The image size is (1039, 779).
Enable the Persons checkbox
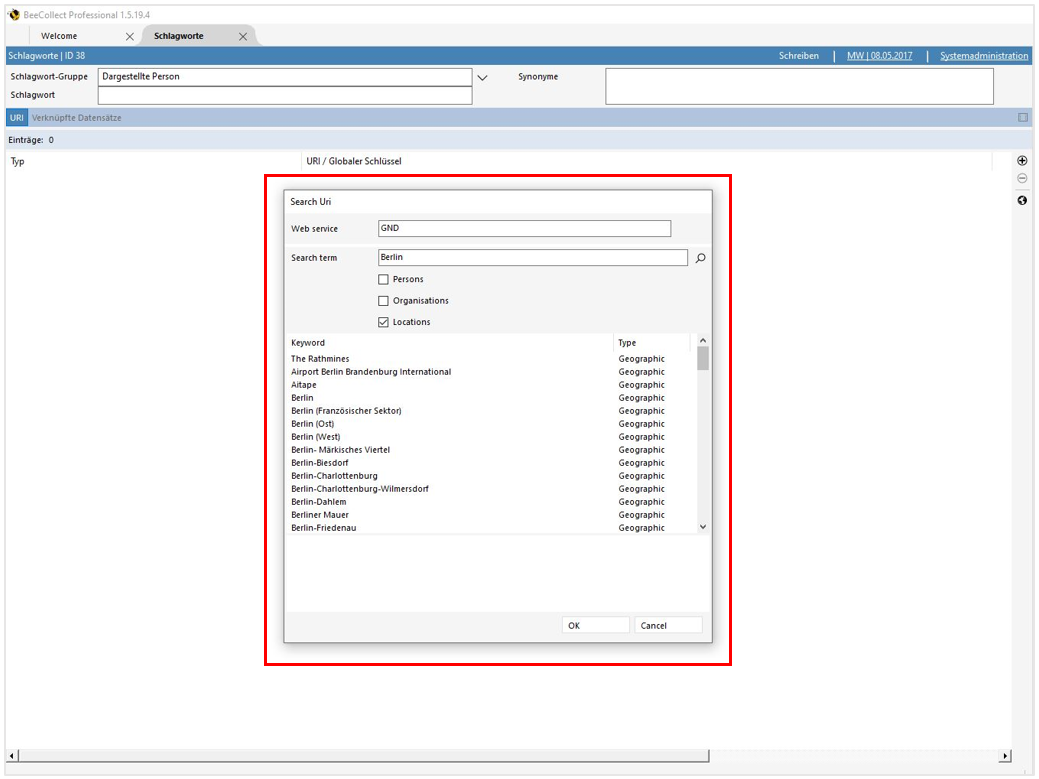click(383, 280)
